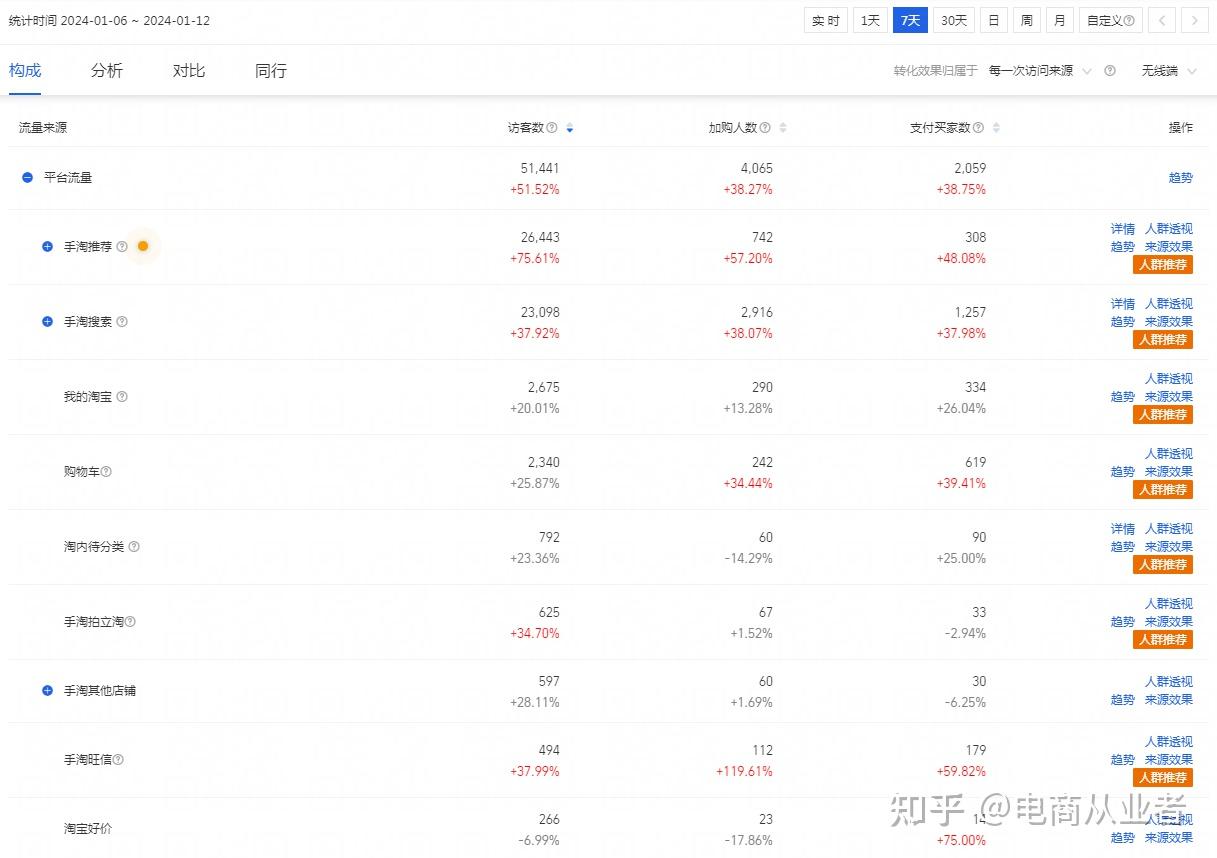Show help icon next to 淘内待分类

134,547
